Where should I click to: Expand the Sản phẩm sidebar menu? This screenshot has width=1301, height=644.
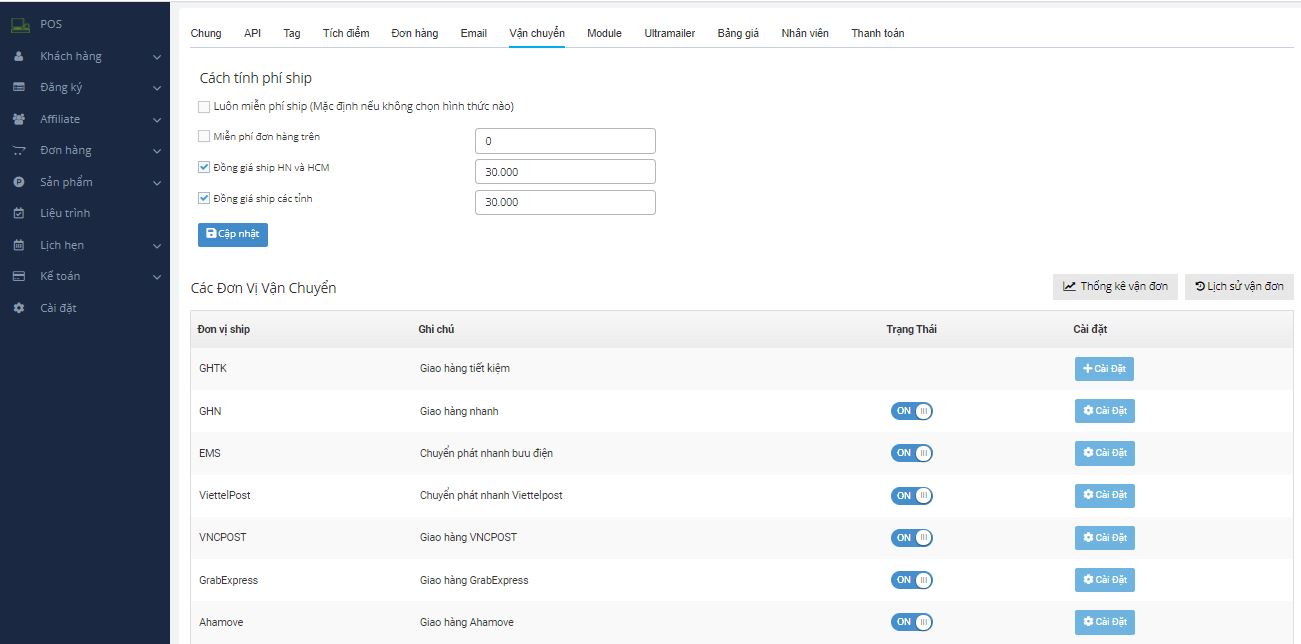[x=157, y=183]
